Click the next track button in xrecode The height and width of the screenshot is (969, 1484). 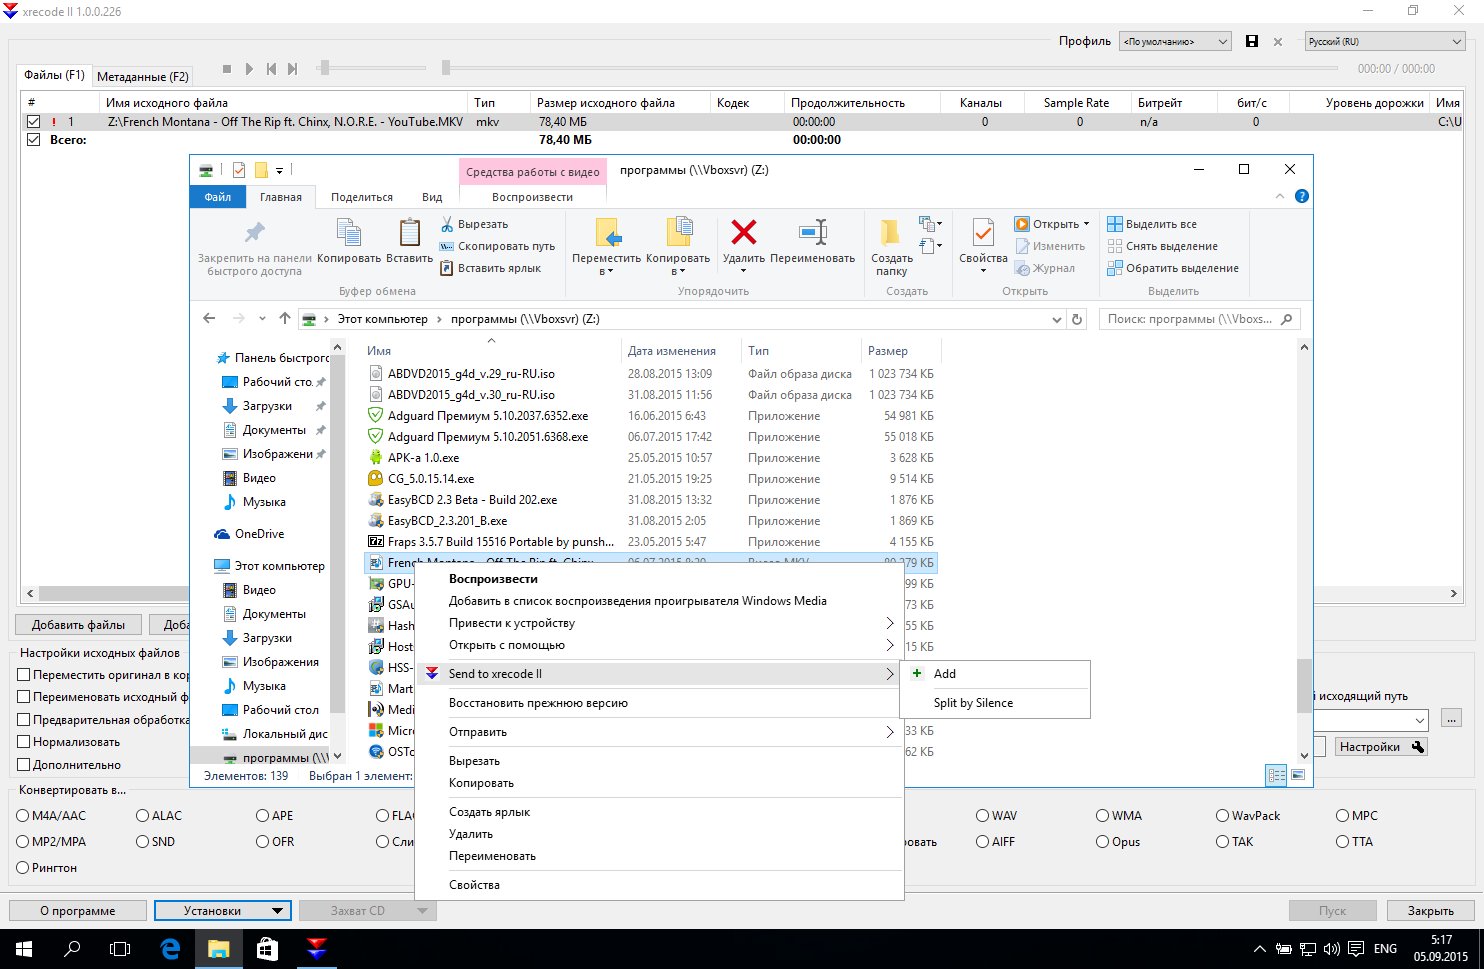292,69
